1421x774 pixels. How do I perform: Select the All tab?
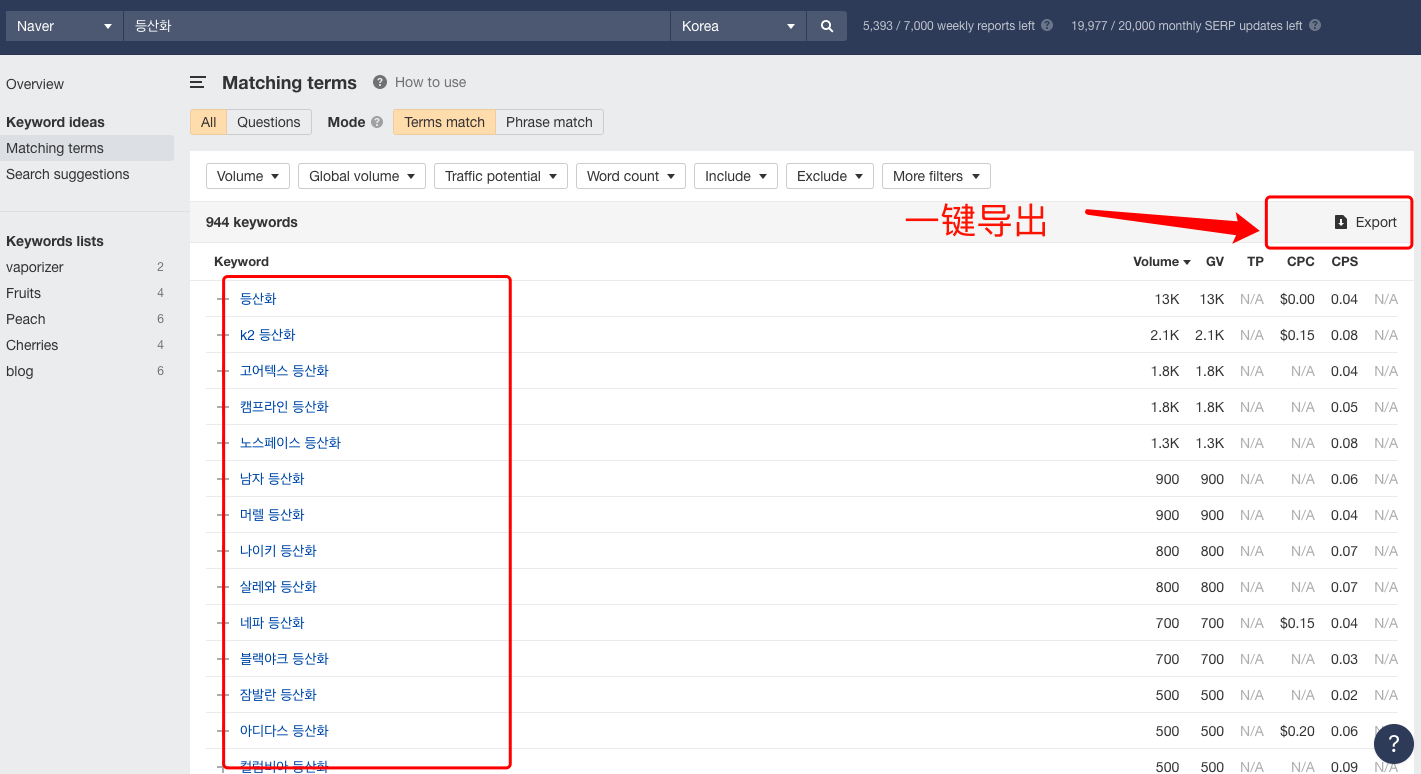click(x=208, y=122)
